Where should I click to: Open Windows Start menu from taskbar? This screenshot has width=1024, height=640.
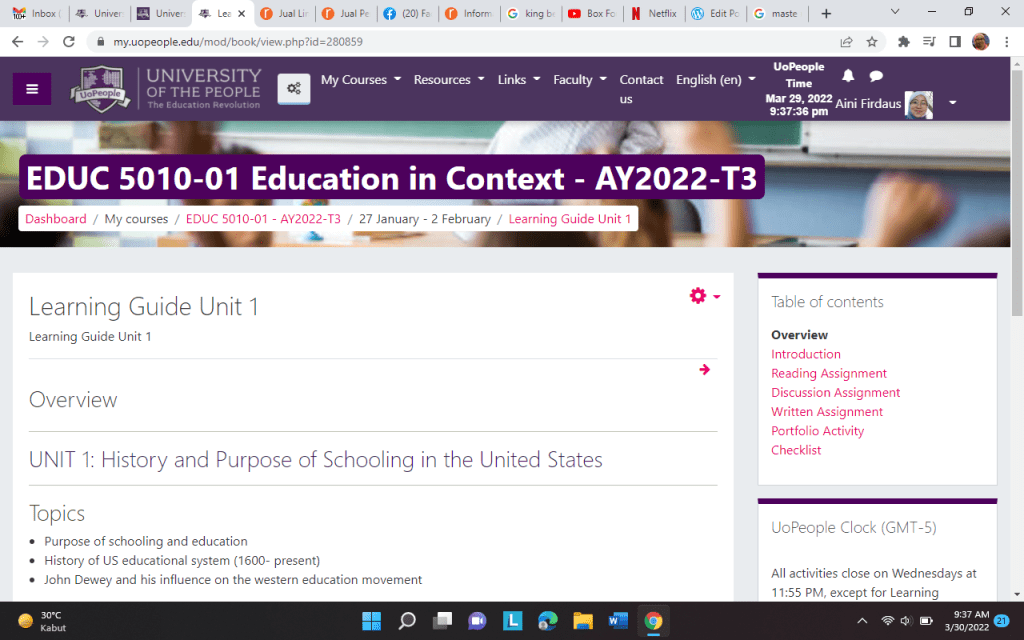click(x=370, y=620)
